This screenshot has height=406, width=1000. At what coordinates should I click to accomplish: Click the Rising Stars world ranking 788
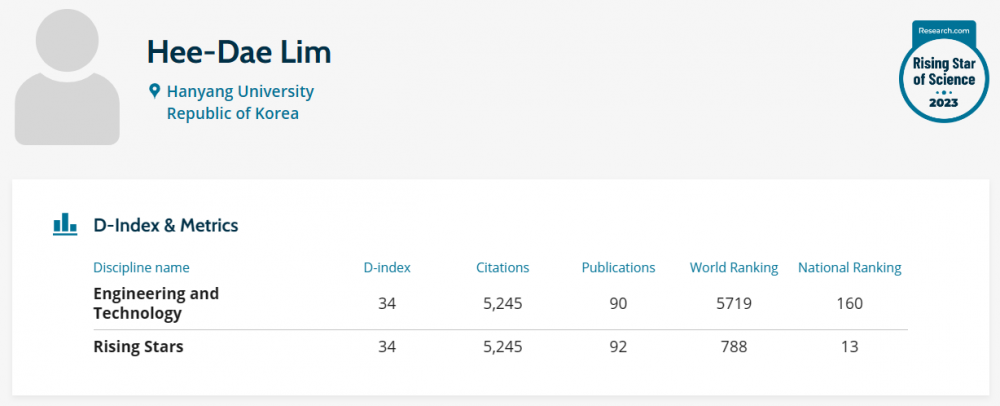pos(734,347)
